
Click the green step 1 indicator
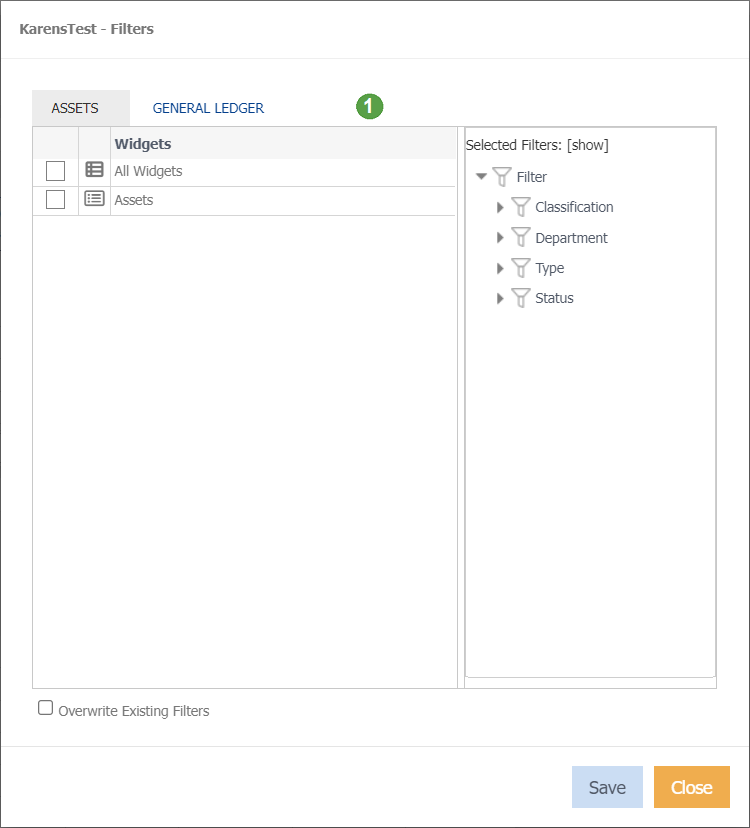[369, 105]
